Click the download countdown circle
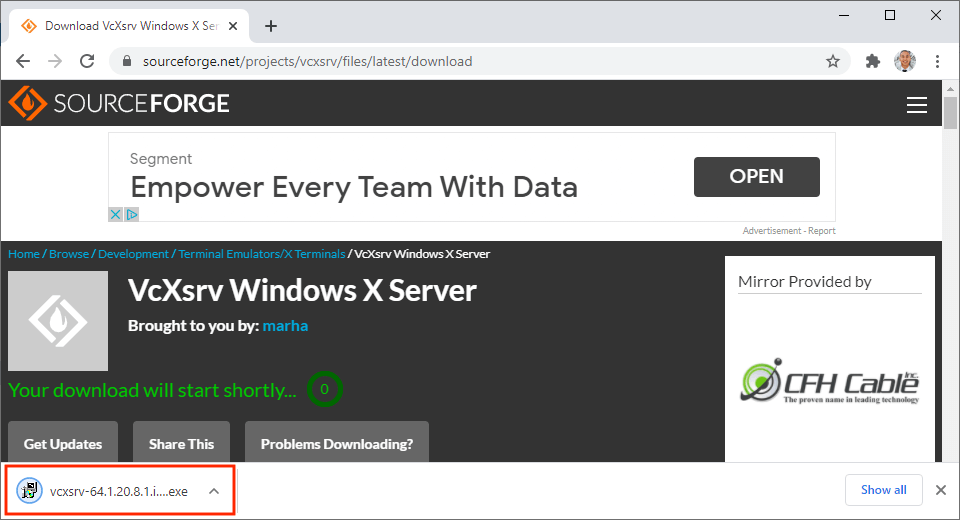960x520 pixels. coord(324,389)
